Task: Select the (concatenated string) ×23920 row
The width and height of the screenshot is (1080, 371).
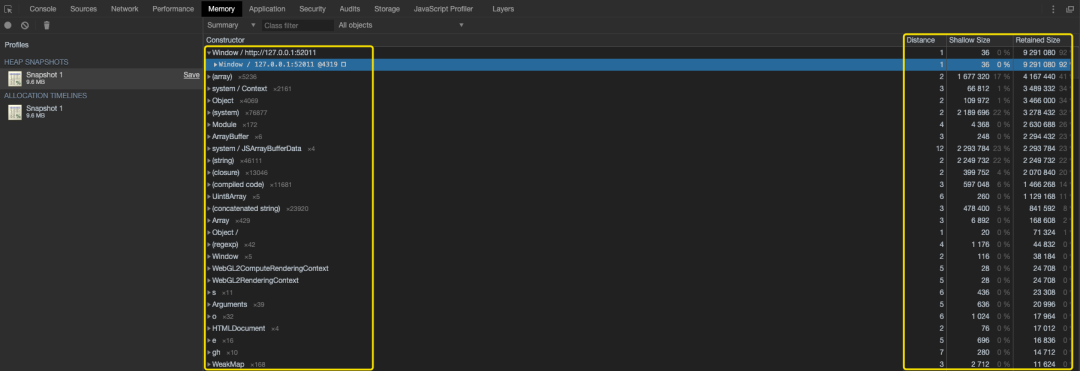Action: pyautogui.click(x=639, y=209)
